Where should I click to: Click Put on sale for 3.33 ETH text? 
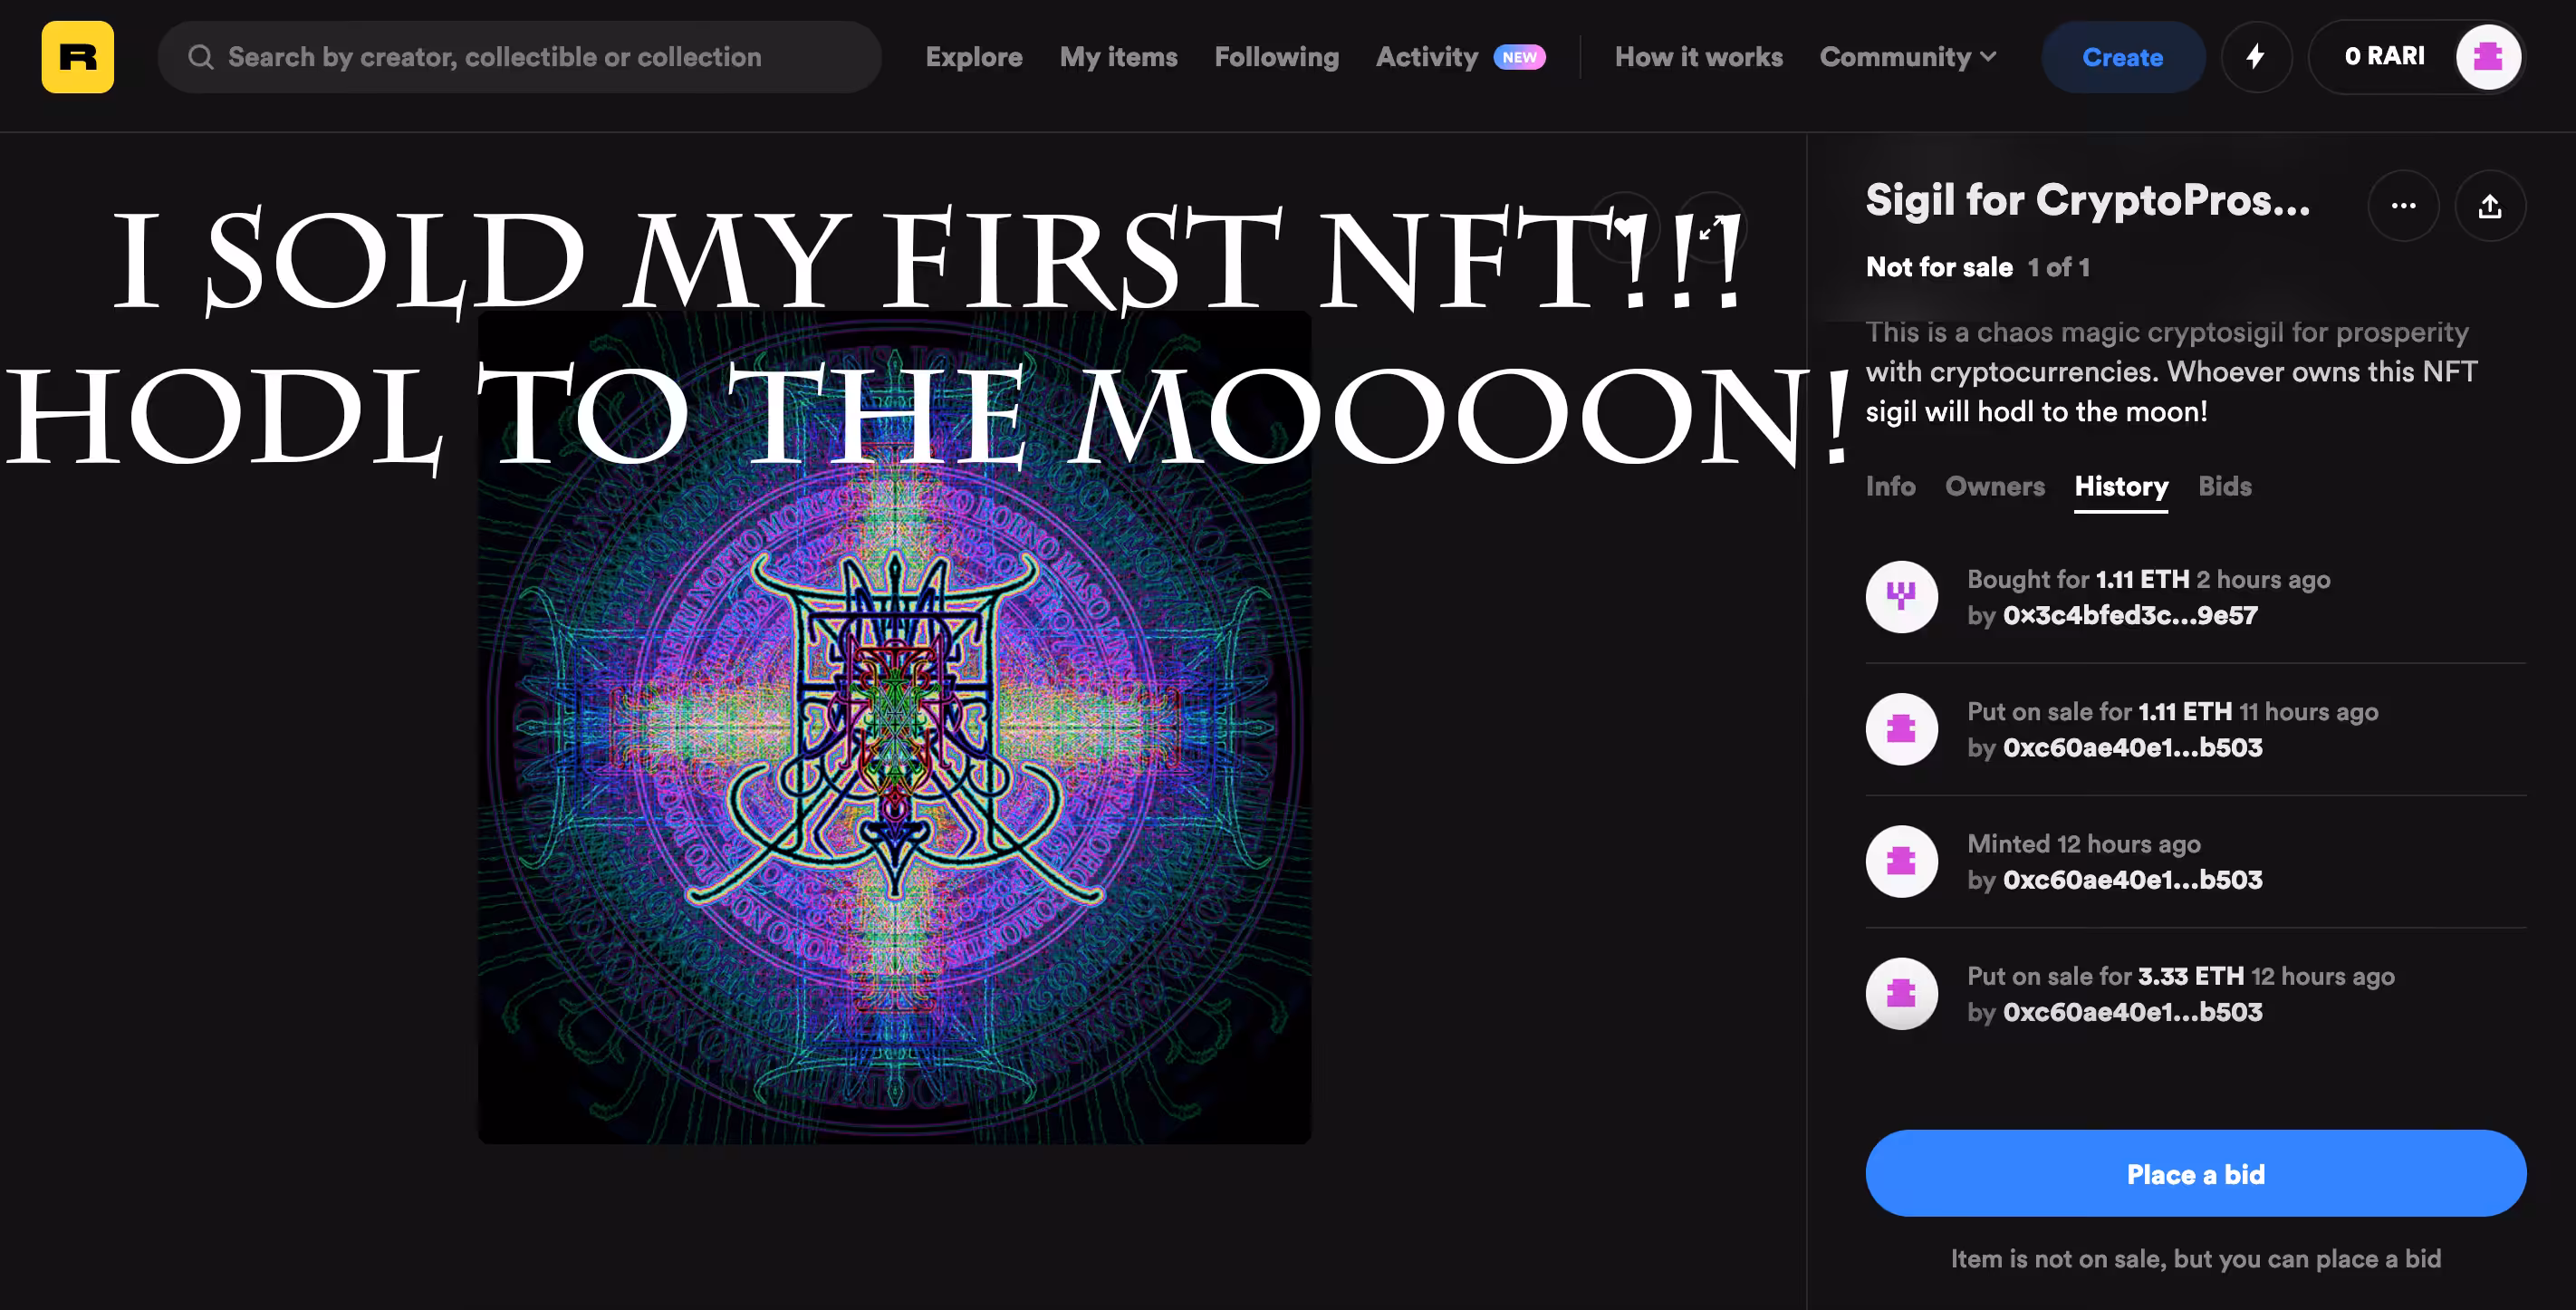[2181, 975]
